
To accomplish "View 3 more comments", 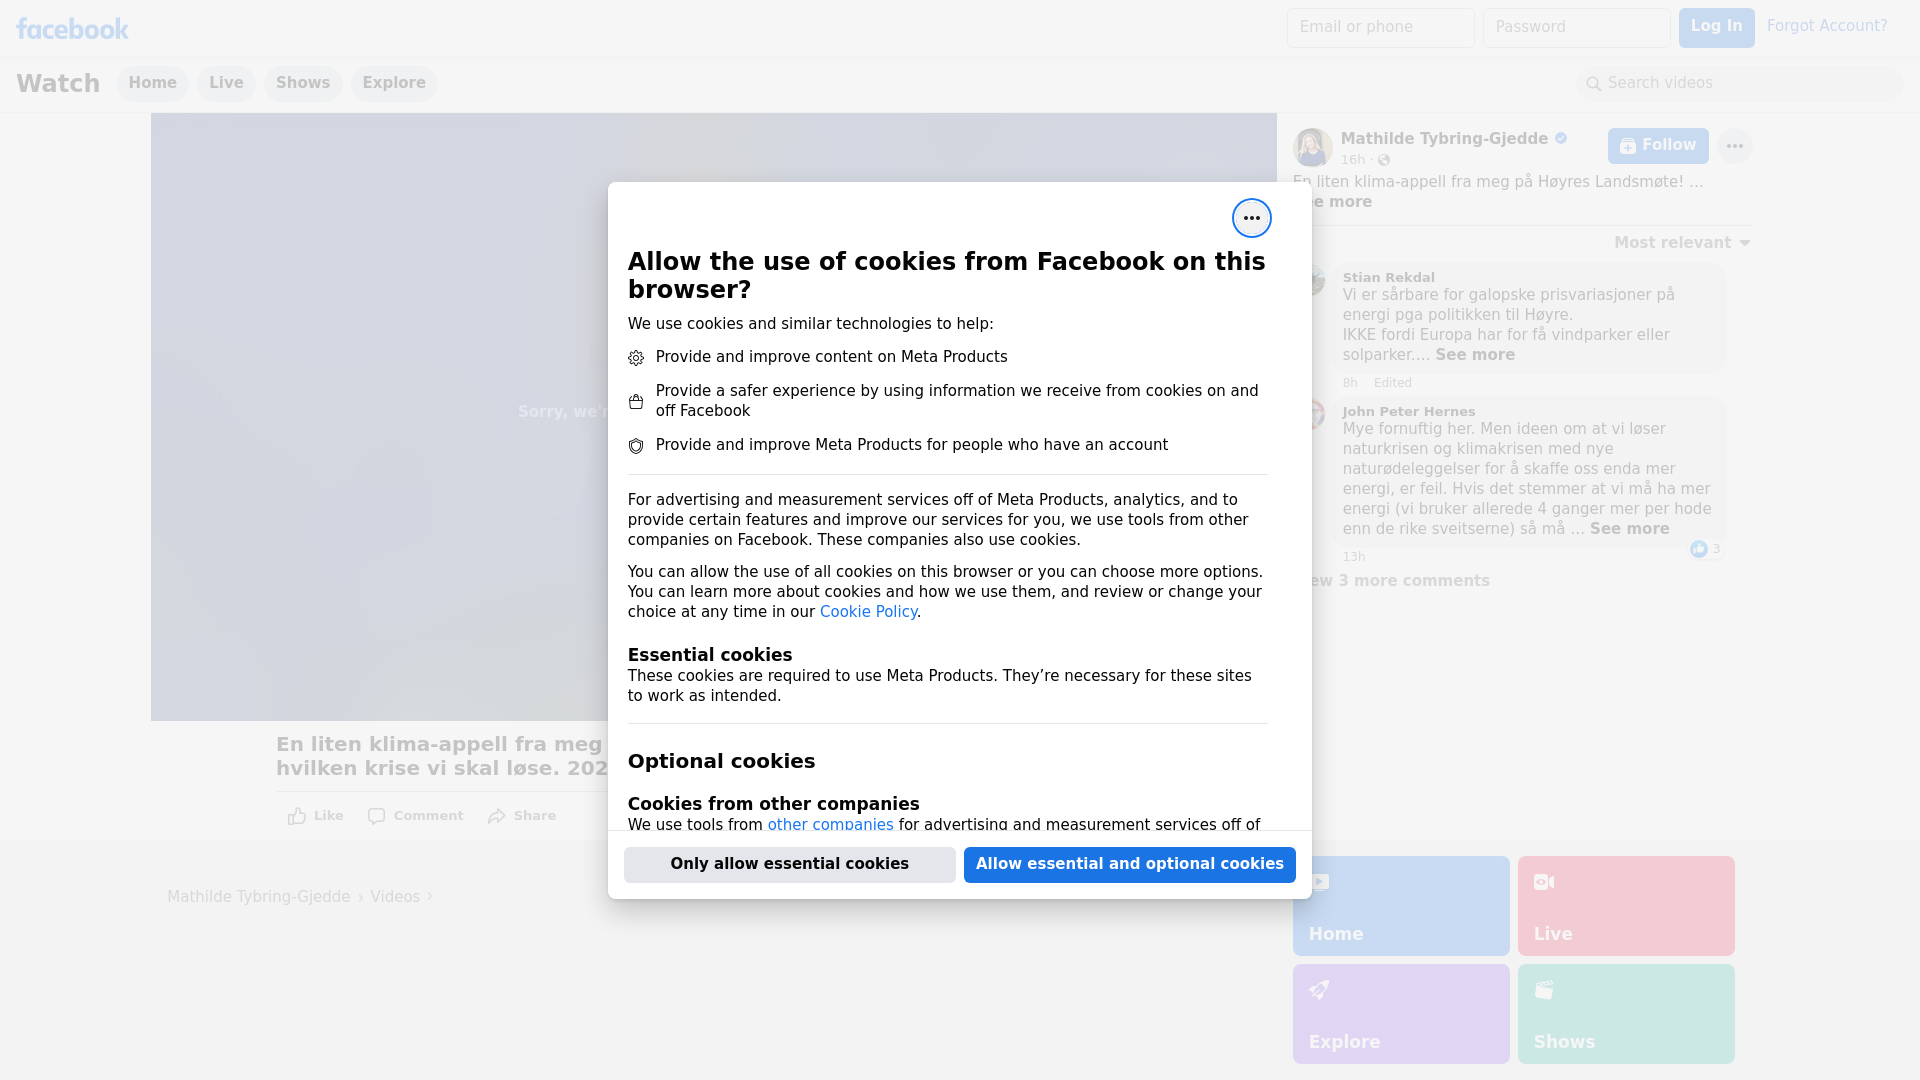I will tap(1400, 581).
